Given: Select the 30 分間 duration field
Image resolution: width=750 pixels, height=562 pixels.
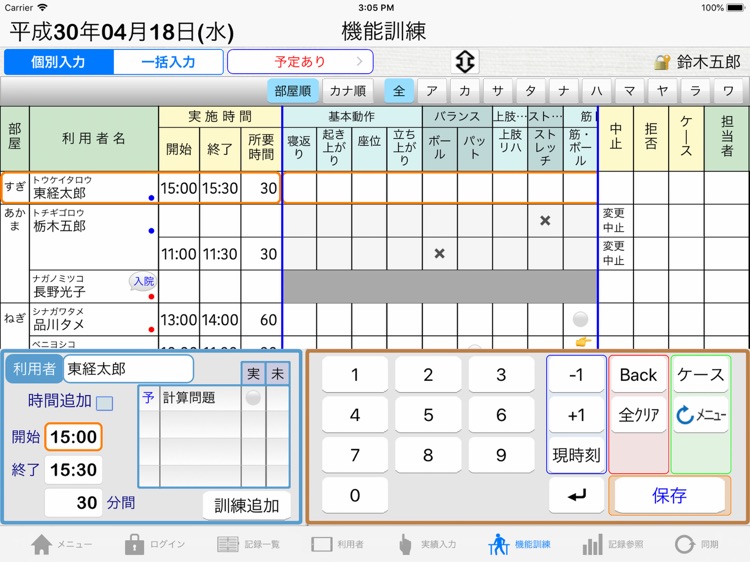Looking at the screenshot, I should tap(73, 503).
